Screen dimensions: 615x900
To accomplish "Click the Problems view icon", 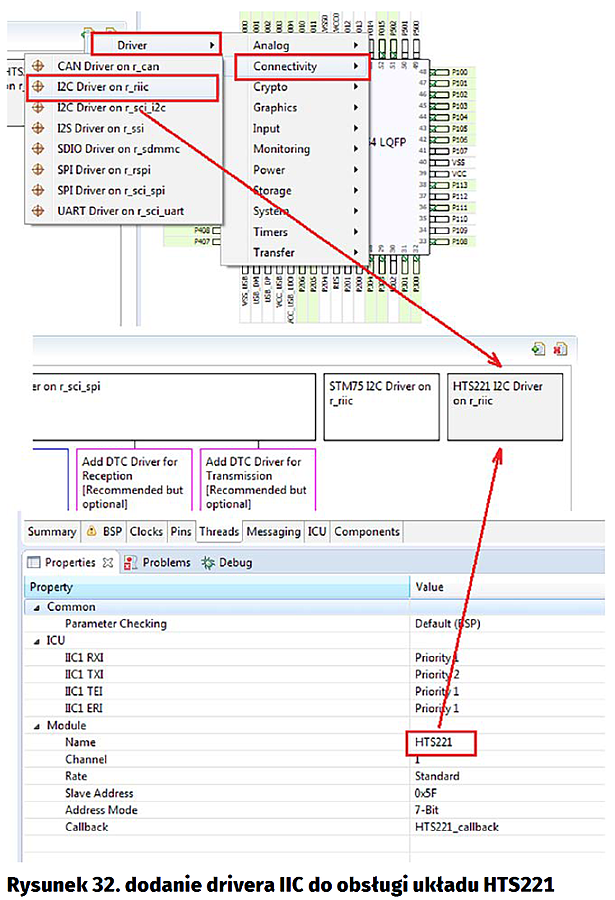I will tap(131, 563).
